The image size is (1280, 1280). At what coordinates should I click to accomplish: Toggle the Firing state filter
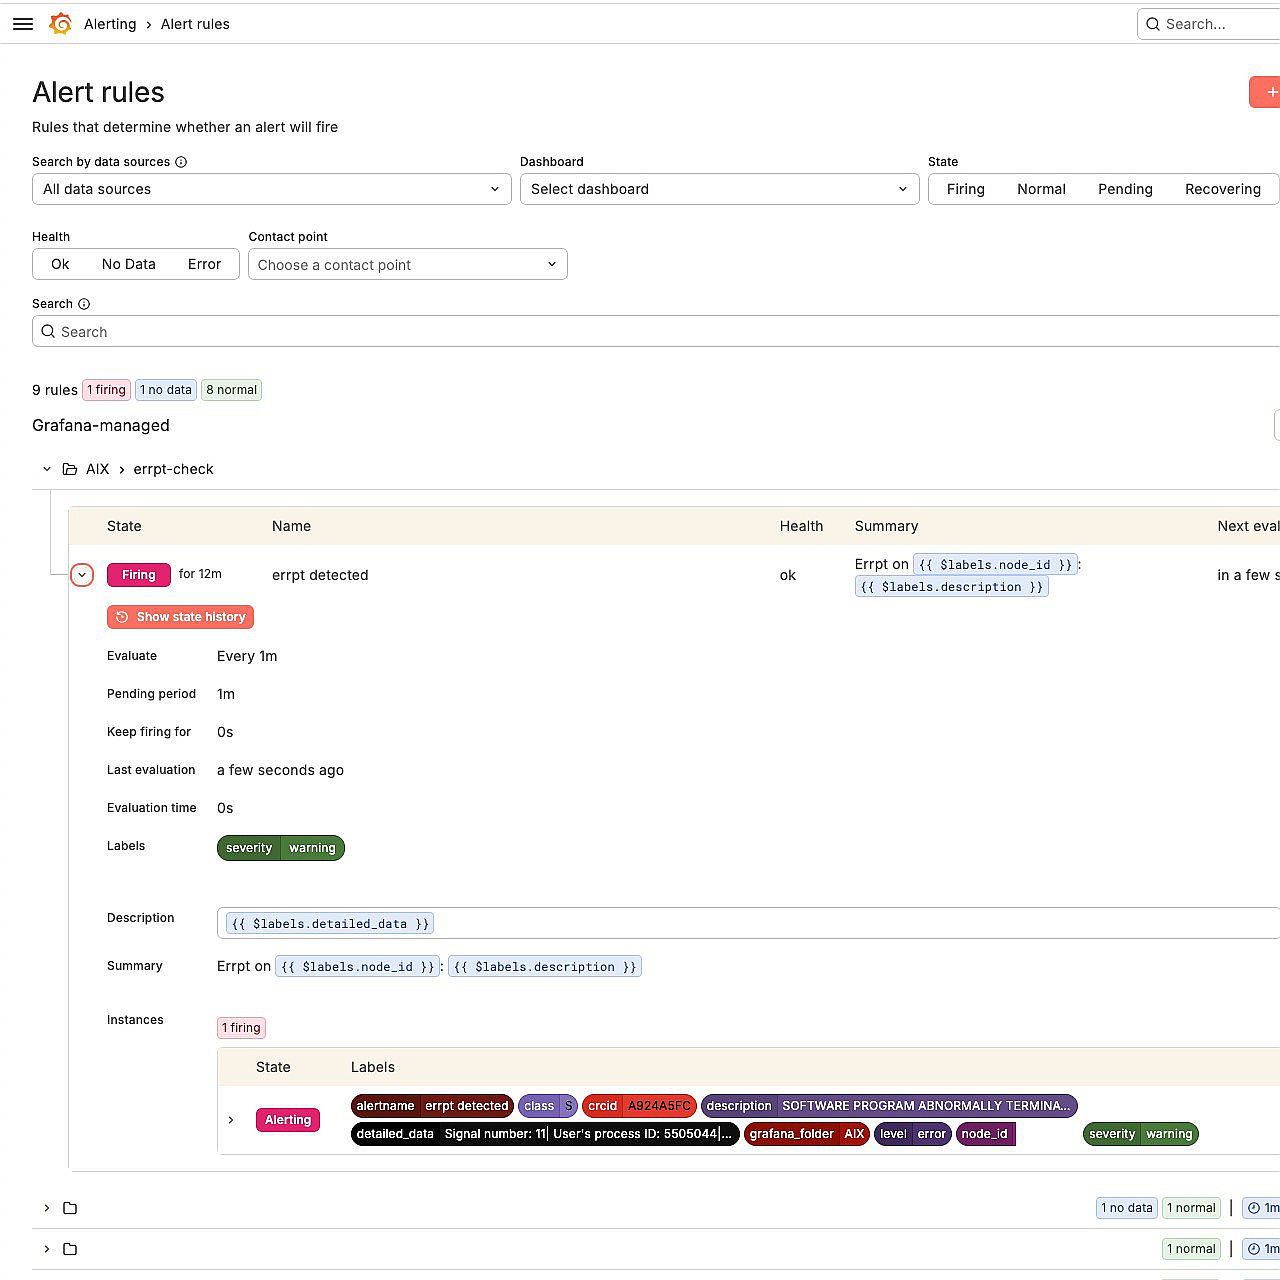[x=965, y=189]
